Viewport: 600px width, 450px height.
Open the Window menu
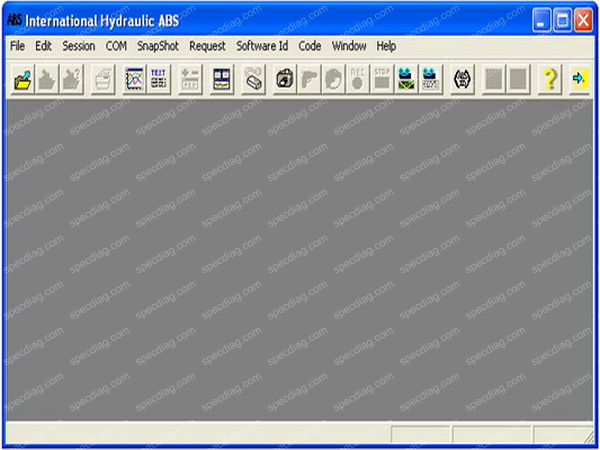(349, 46)
